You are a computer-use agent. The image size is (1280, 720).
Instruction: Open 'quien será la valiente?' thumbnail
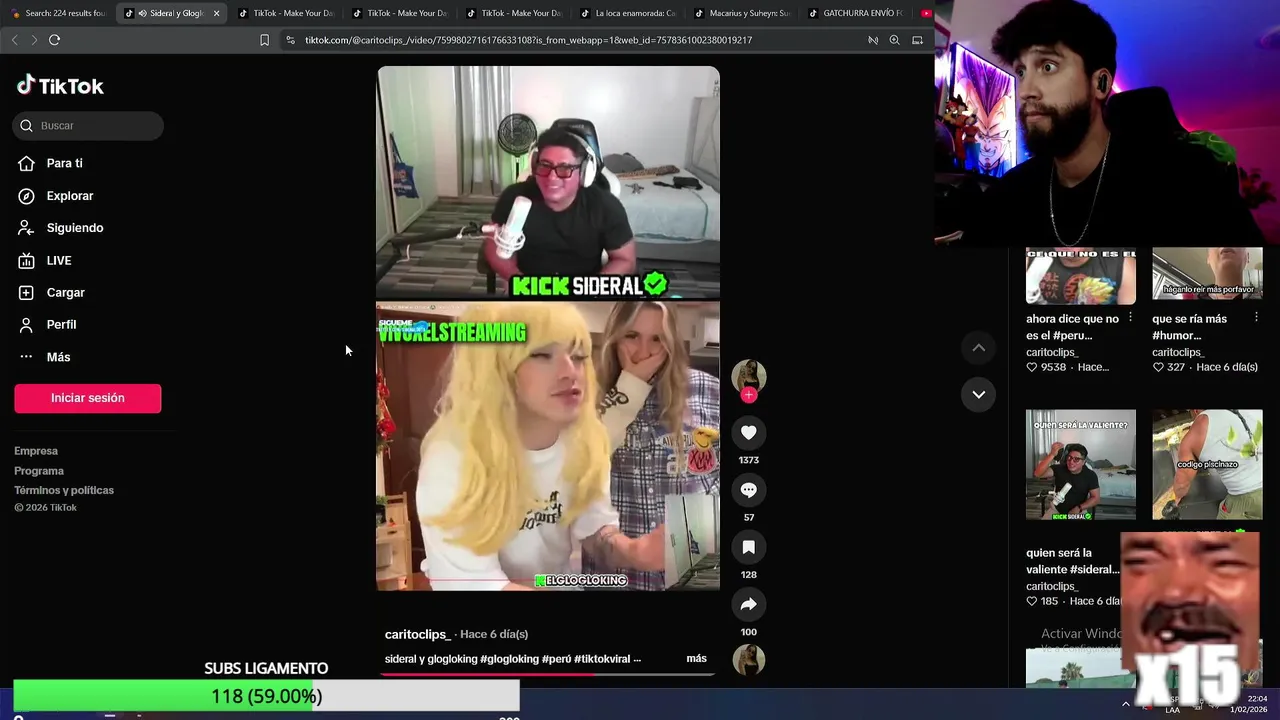(x=1081, y=464)
